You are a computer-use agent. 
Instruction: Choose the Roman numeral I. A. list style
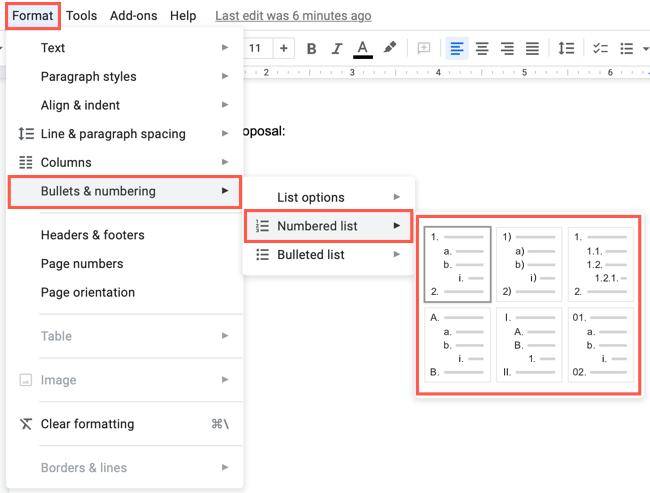point(529,345)
